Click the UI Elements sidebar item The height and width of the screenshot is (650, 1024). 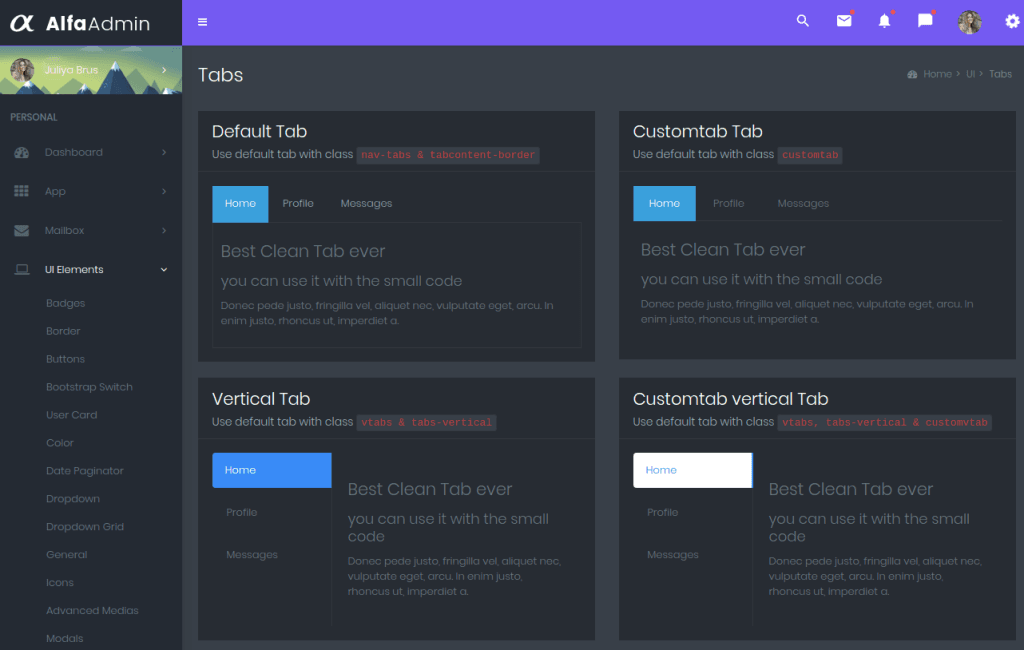tap(91, 270)
